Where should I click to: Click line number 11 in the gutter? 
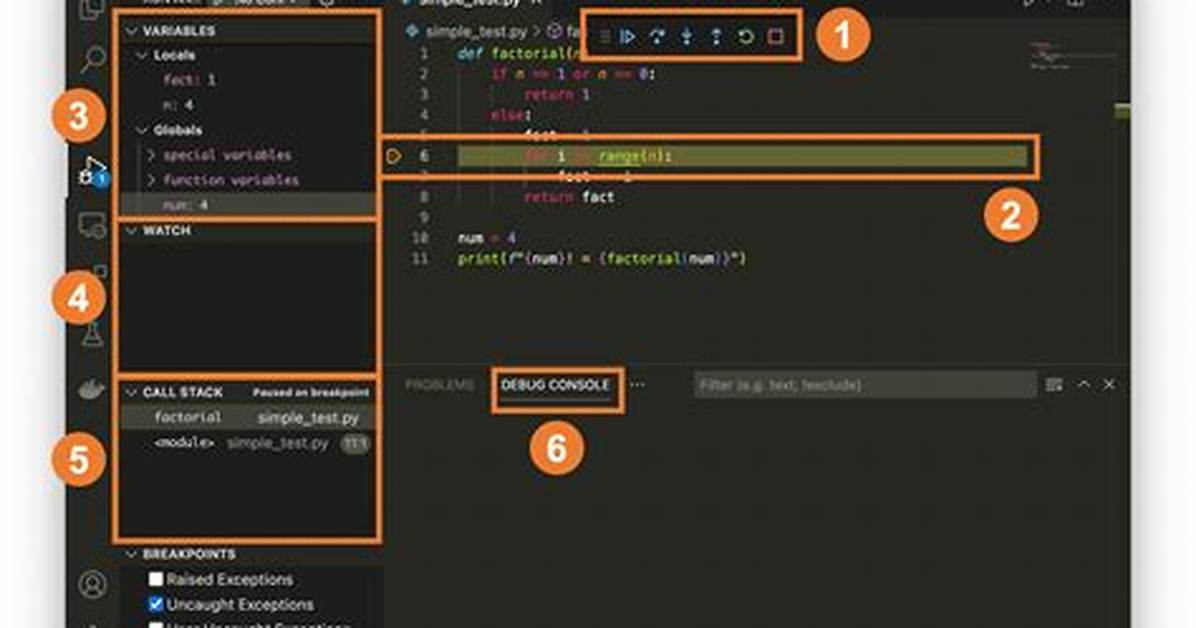tap(420, 259)
